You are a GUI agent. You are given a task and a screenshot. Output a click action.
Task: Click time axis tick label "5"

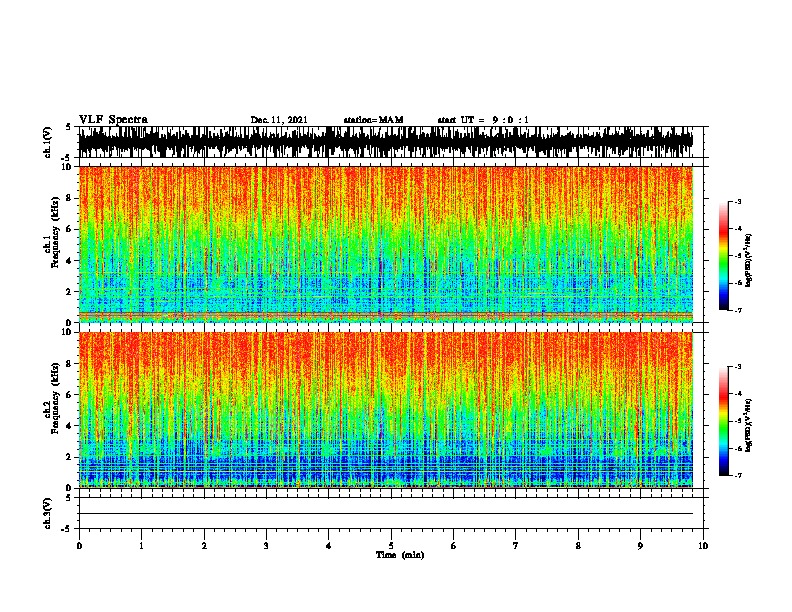(391, 546)
